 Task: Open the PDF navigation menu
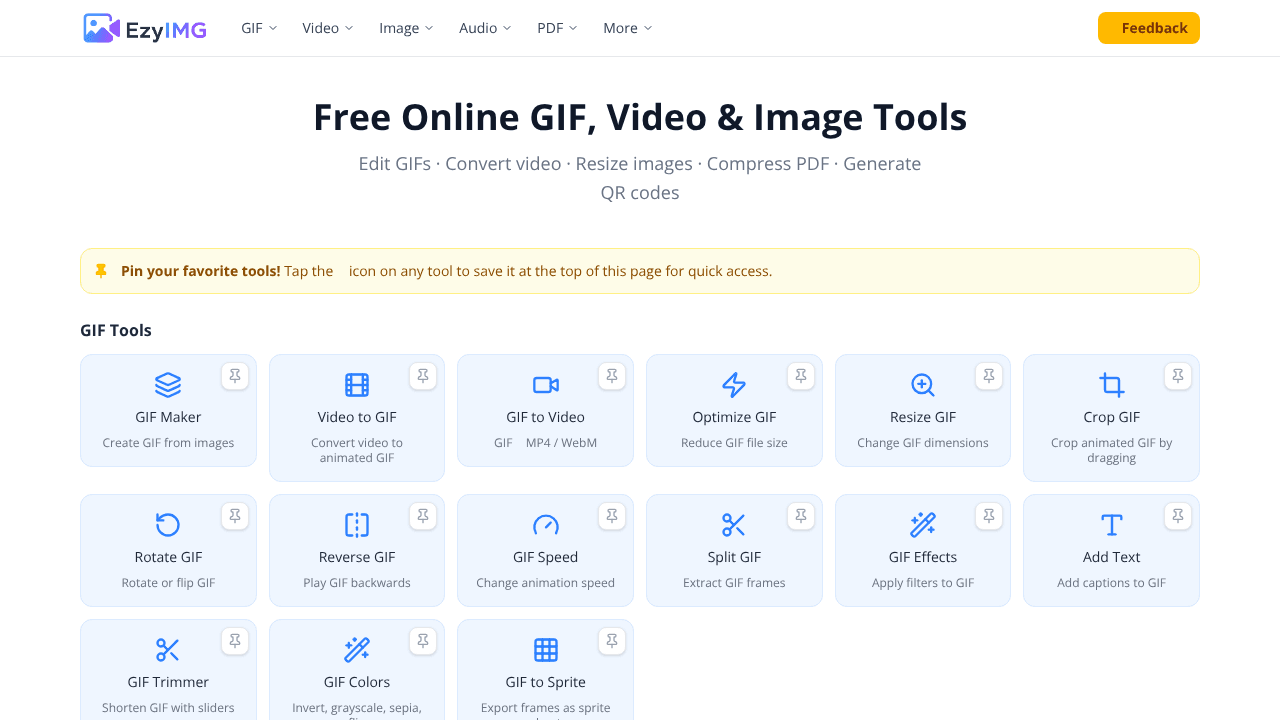point(557,28)
